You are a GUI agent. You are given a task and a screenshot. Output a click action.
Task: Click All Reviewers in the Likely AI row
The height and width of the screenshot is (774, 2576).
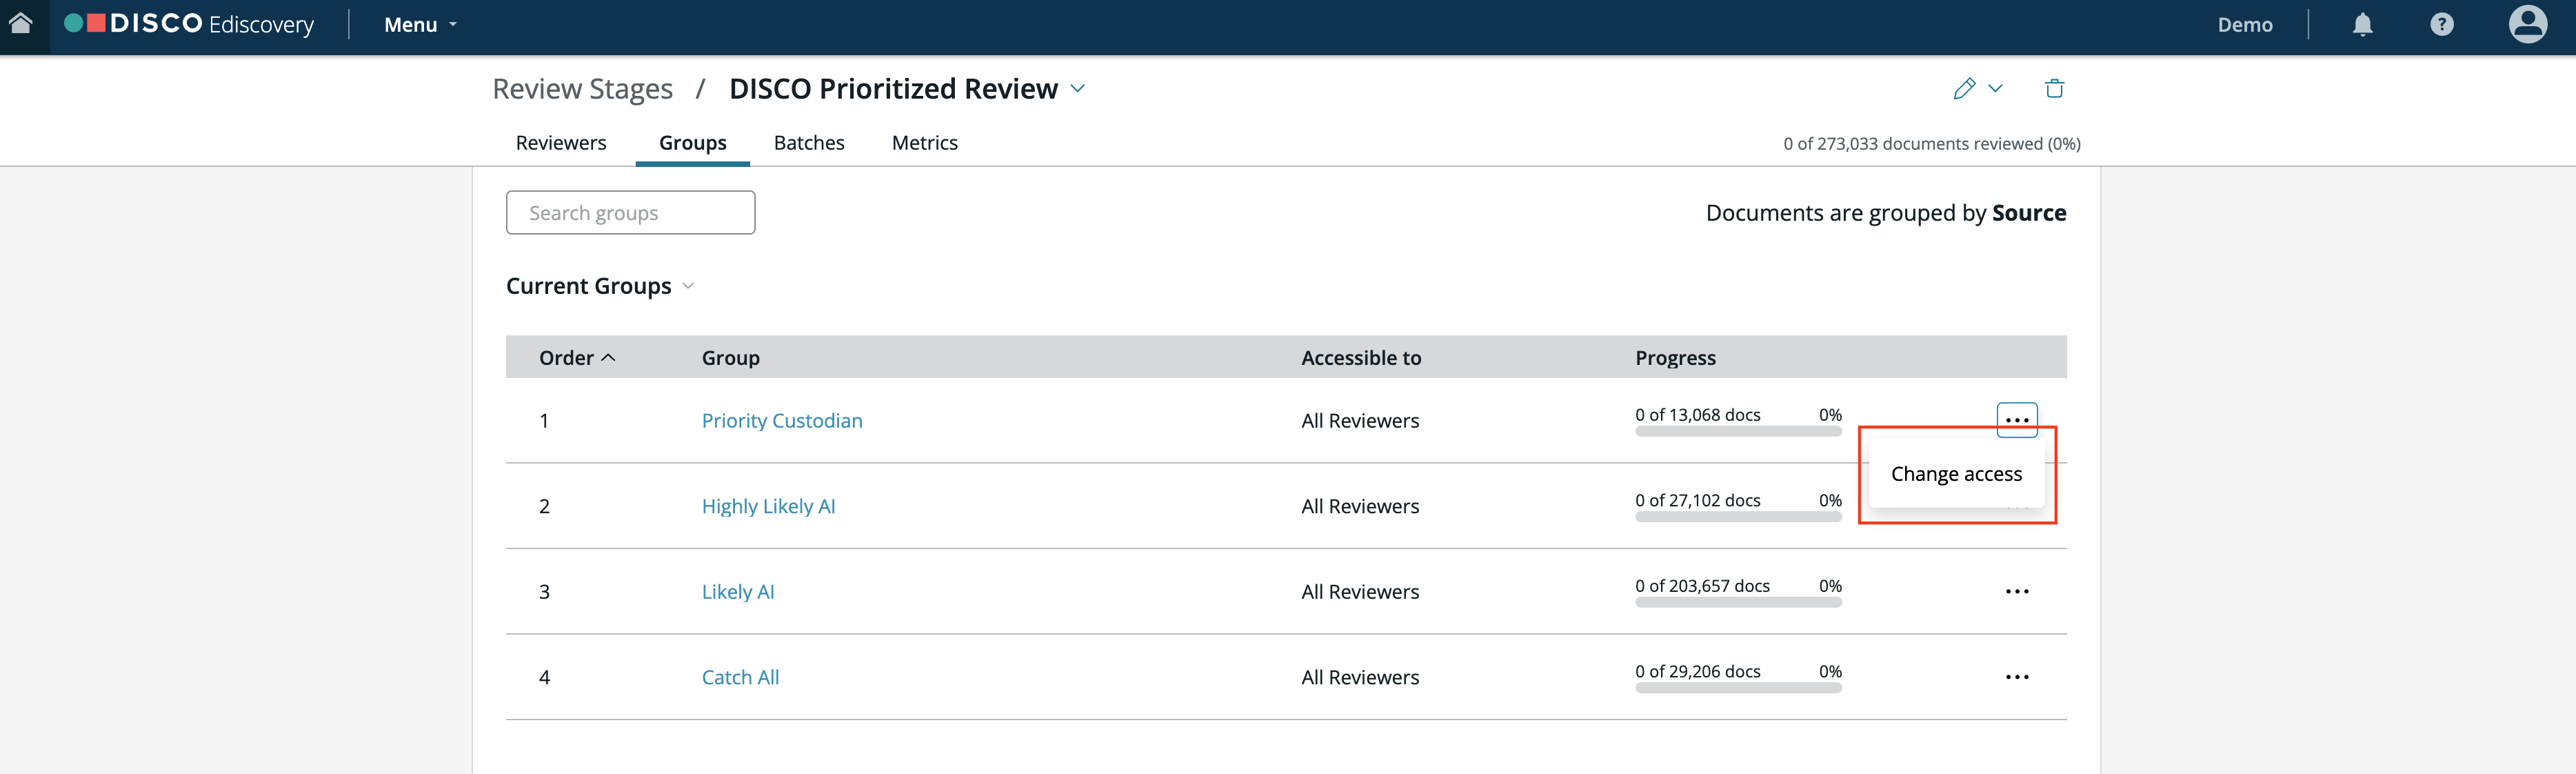1360,592
